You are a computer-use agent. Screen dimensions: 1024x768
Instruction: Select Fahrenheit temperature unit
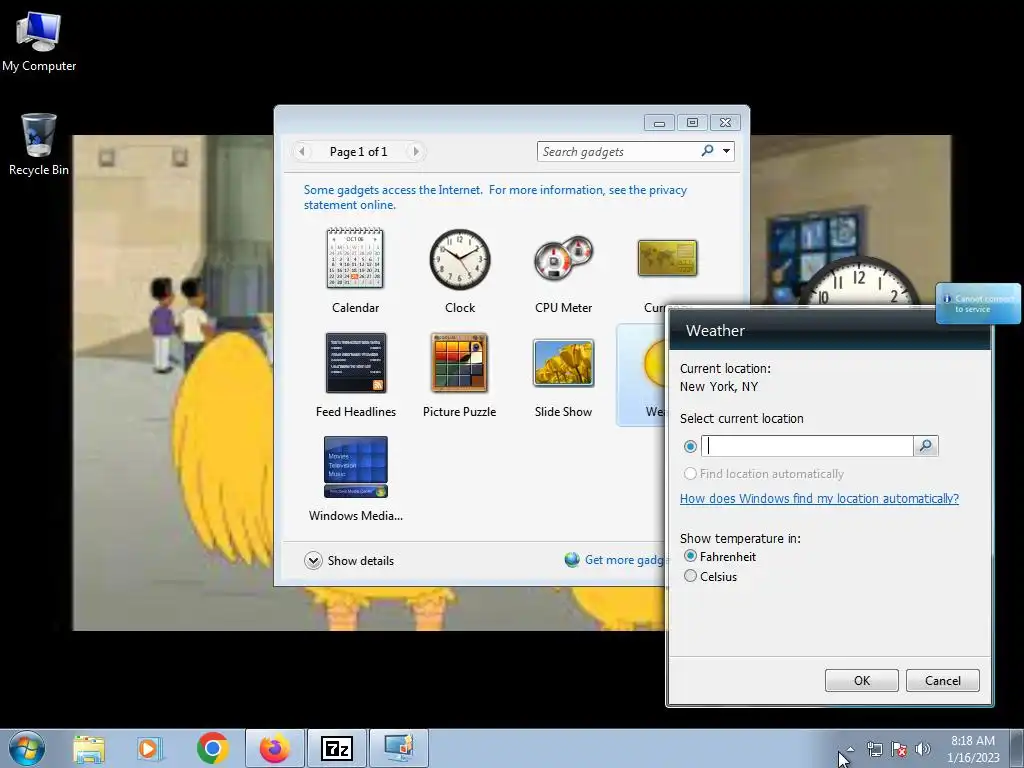[690, 556]
